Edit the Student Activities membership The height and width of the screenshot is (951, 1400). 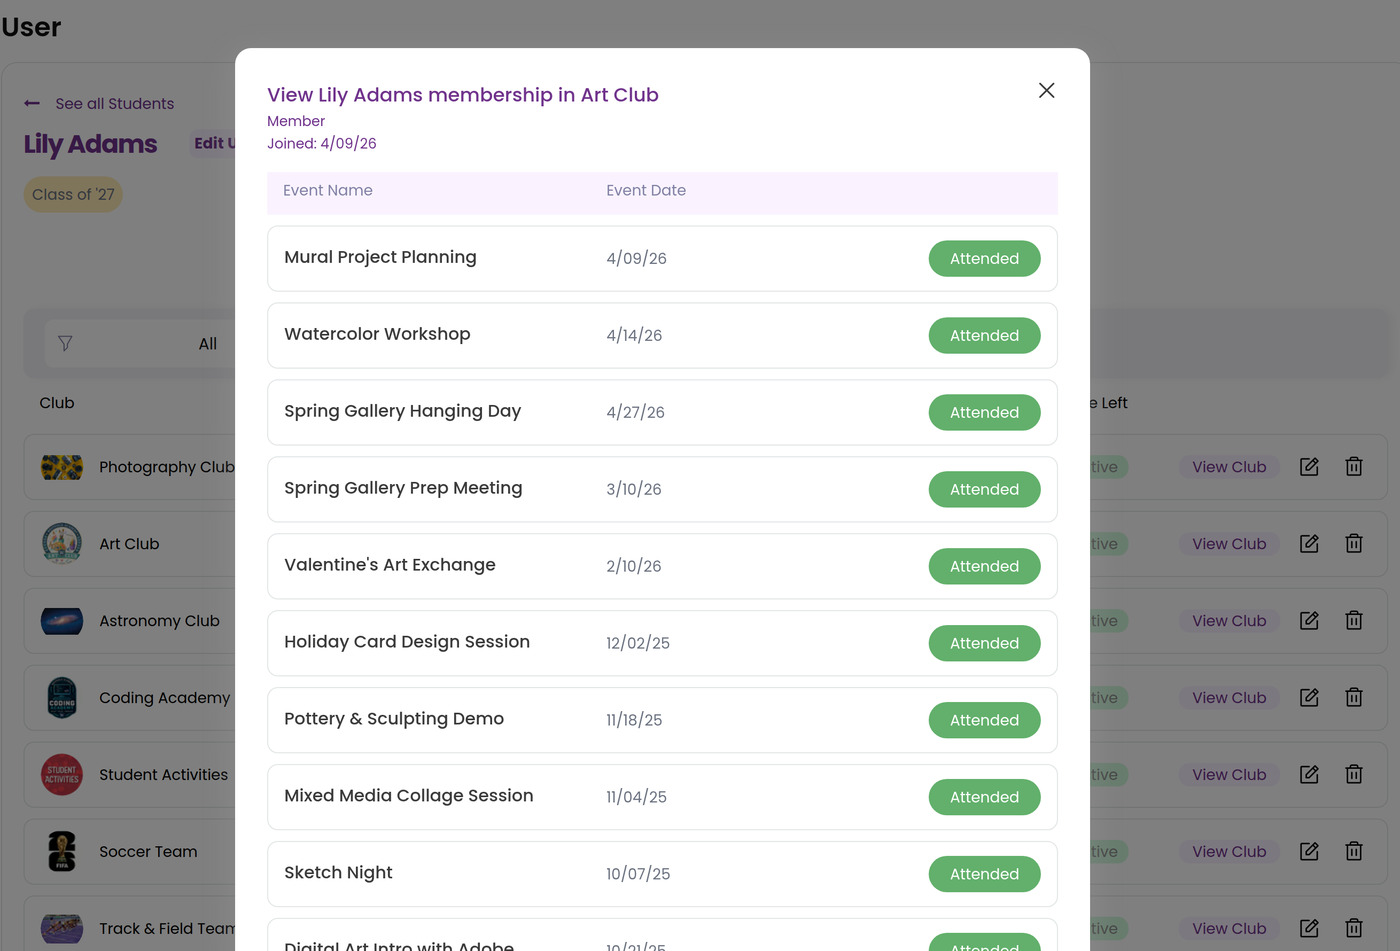tap(1309, 774)
